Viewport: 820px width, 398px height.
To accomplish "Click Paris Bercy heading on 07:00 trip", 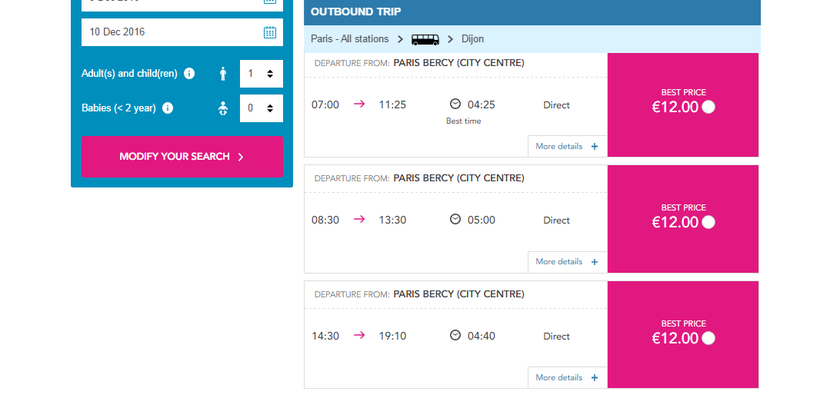I will (459, 63).
